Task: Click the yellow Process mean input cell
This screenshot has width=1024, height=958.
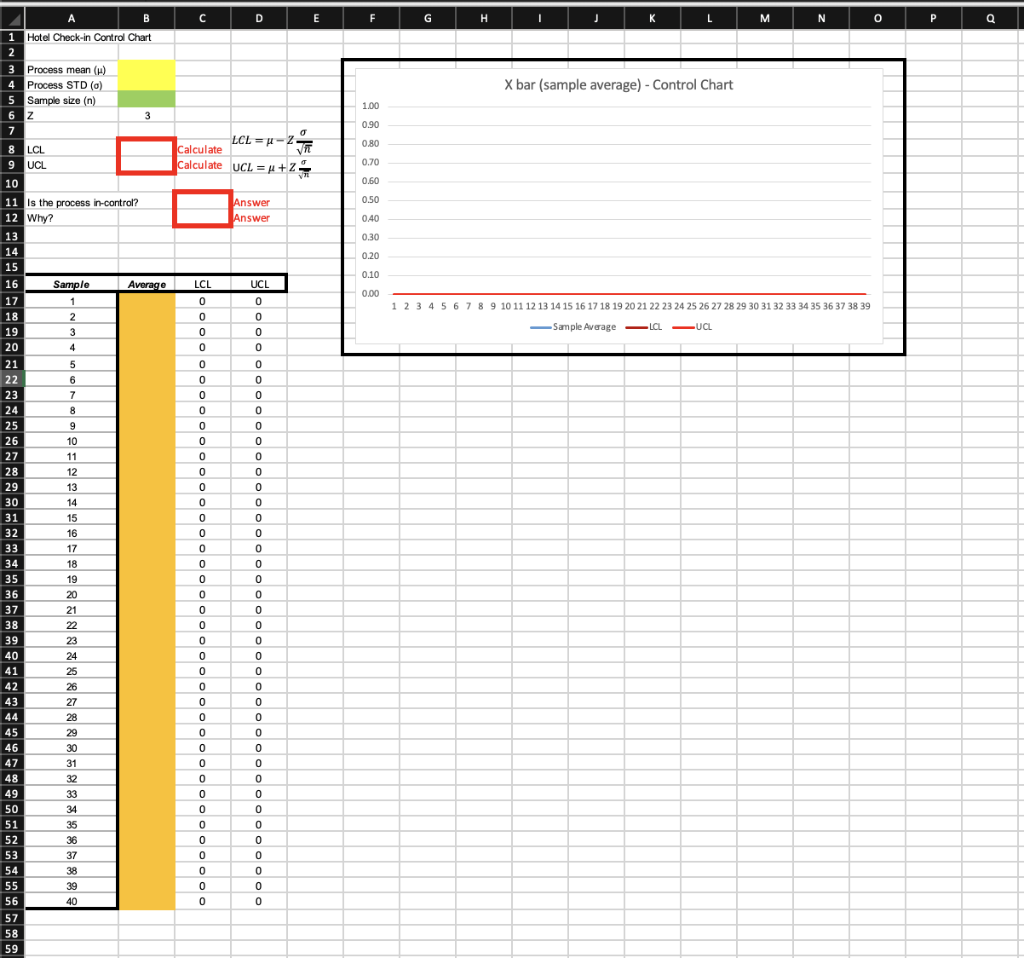Action: tap(146, 69)
